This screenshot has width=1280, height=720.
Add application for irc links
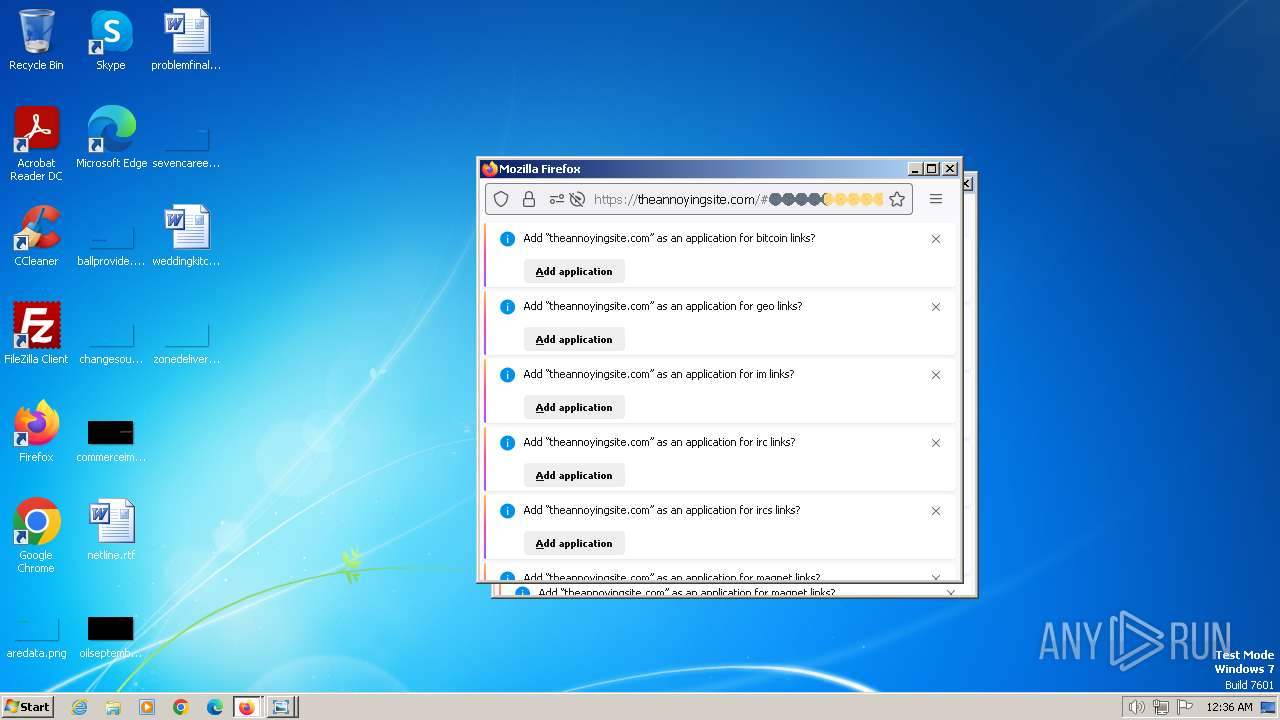(x=574, y=475)
